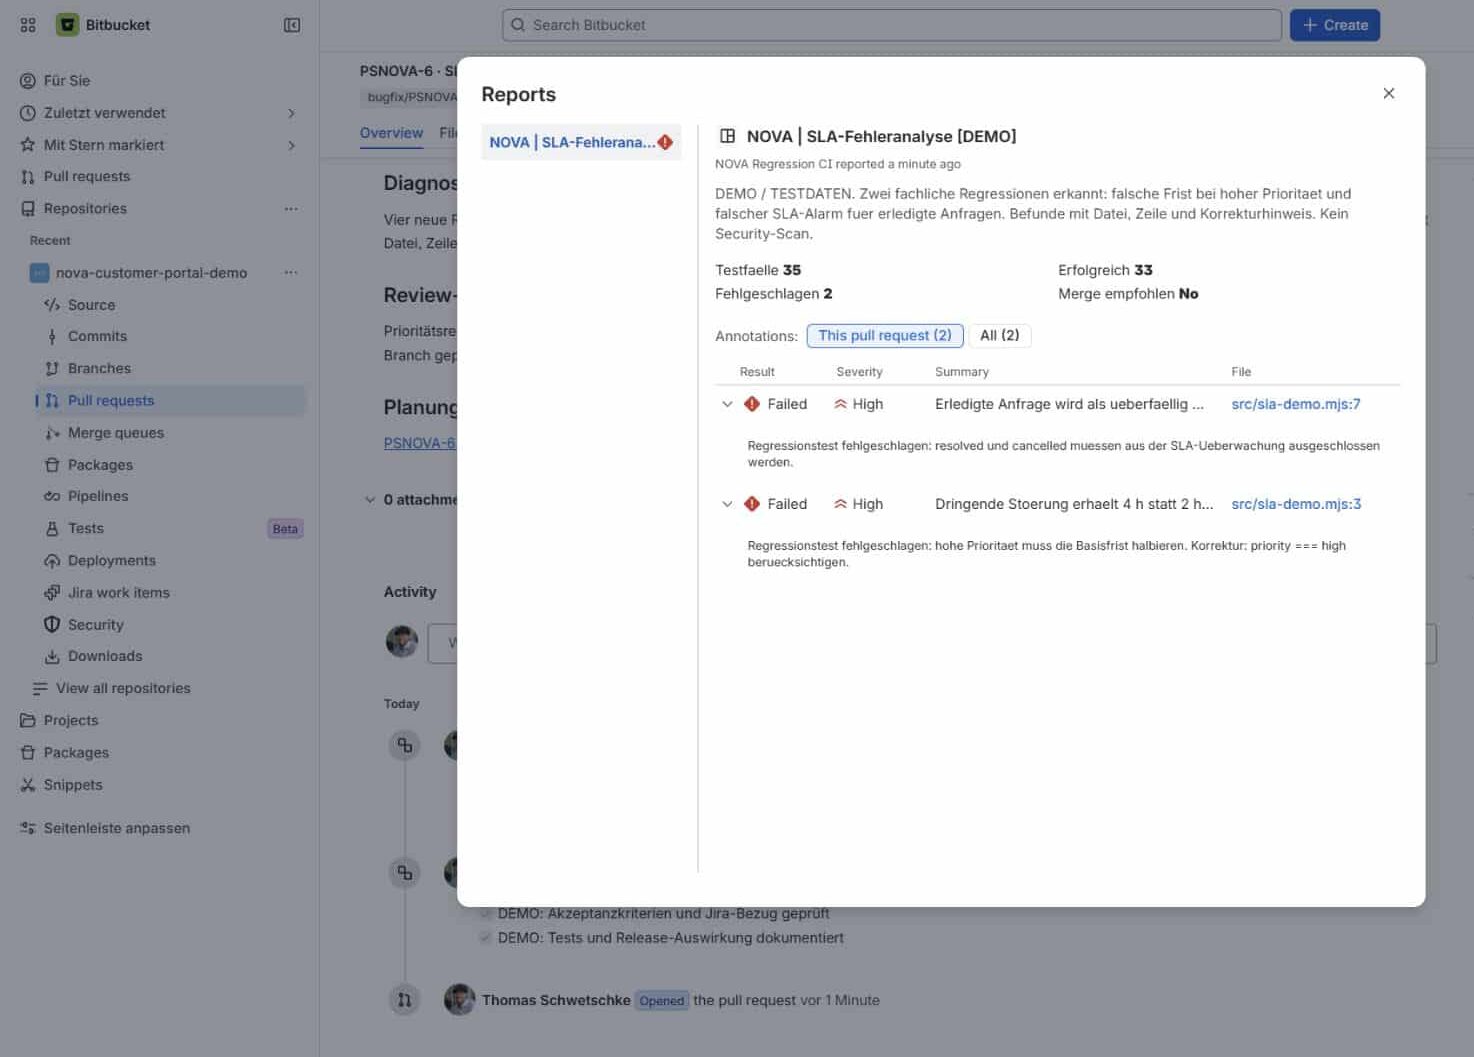Click the Bitbucket logo icon
The image size is (1474, 1057).
click(67, 25)
